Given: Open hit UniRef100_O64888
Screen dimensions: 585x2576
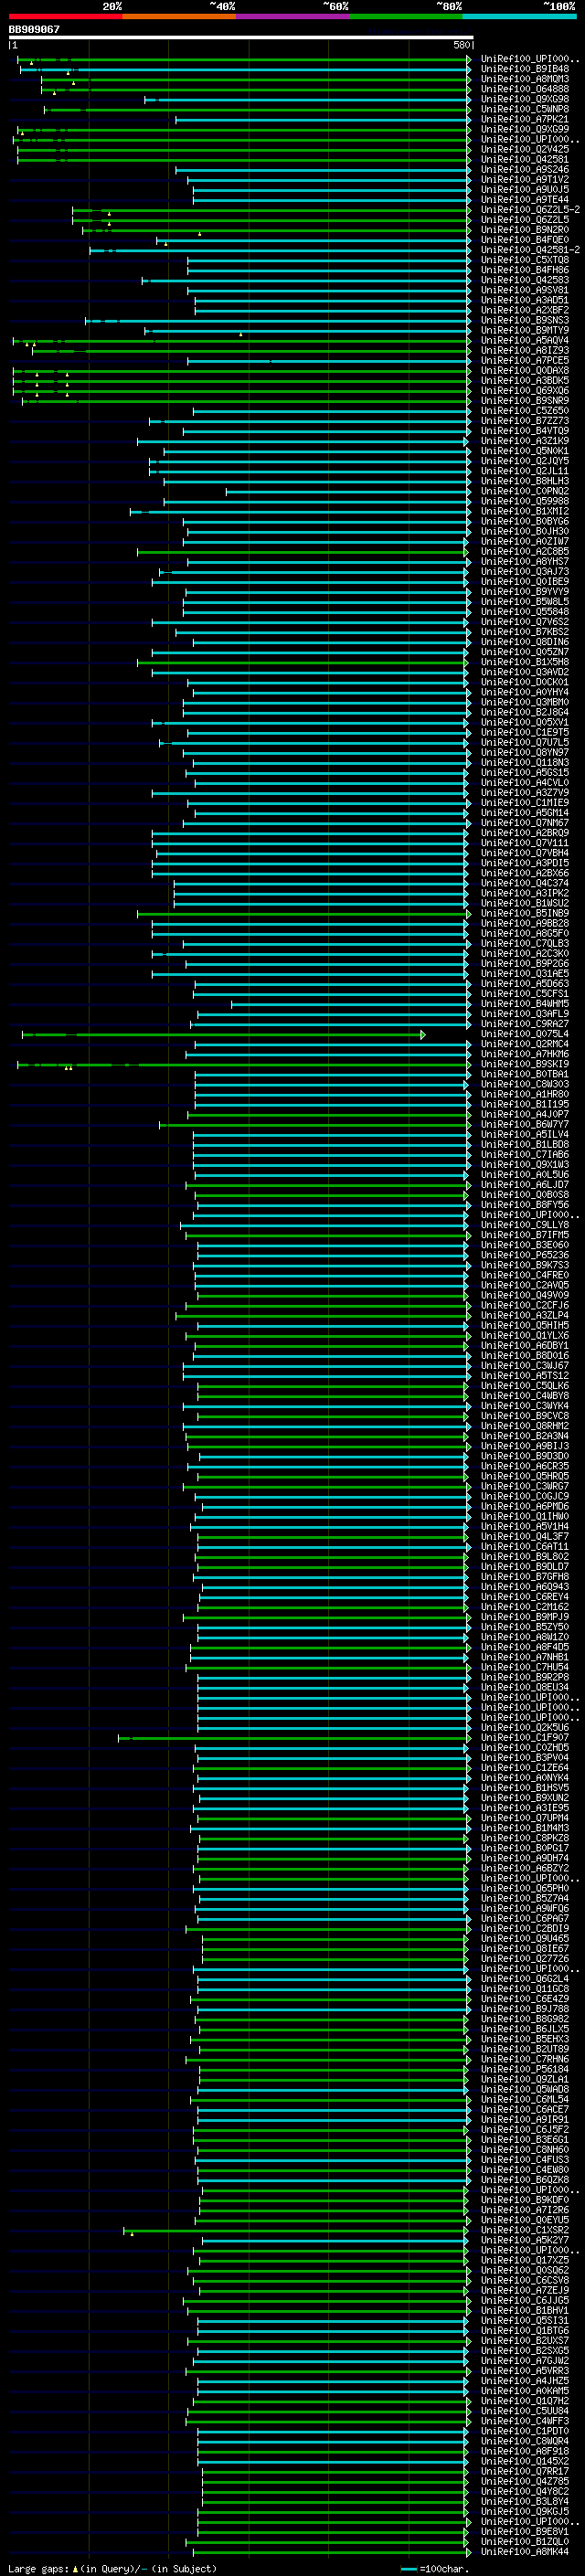Looking at the screenshot, I should pos(524,90).
